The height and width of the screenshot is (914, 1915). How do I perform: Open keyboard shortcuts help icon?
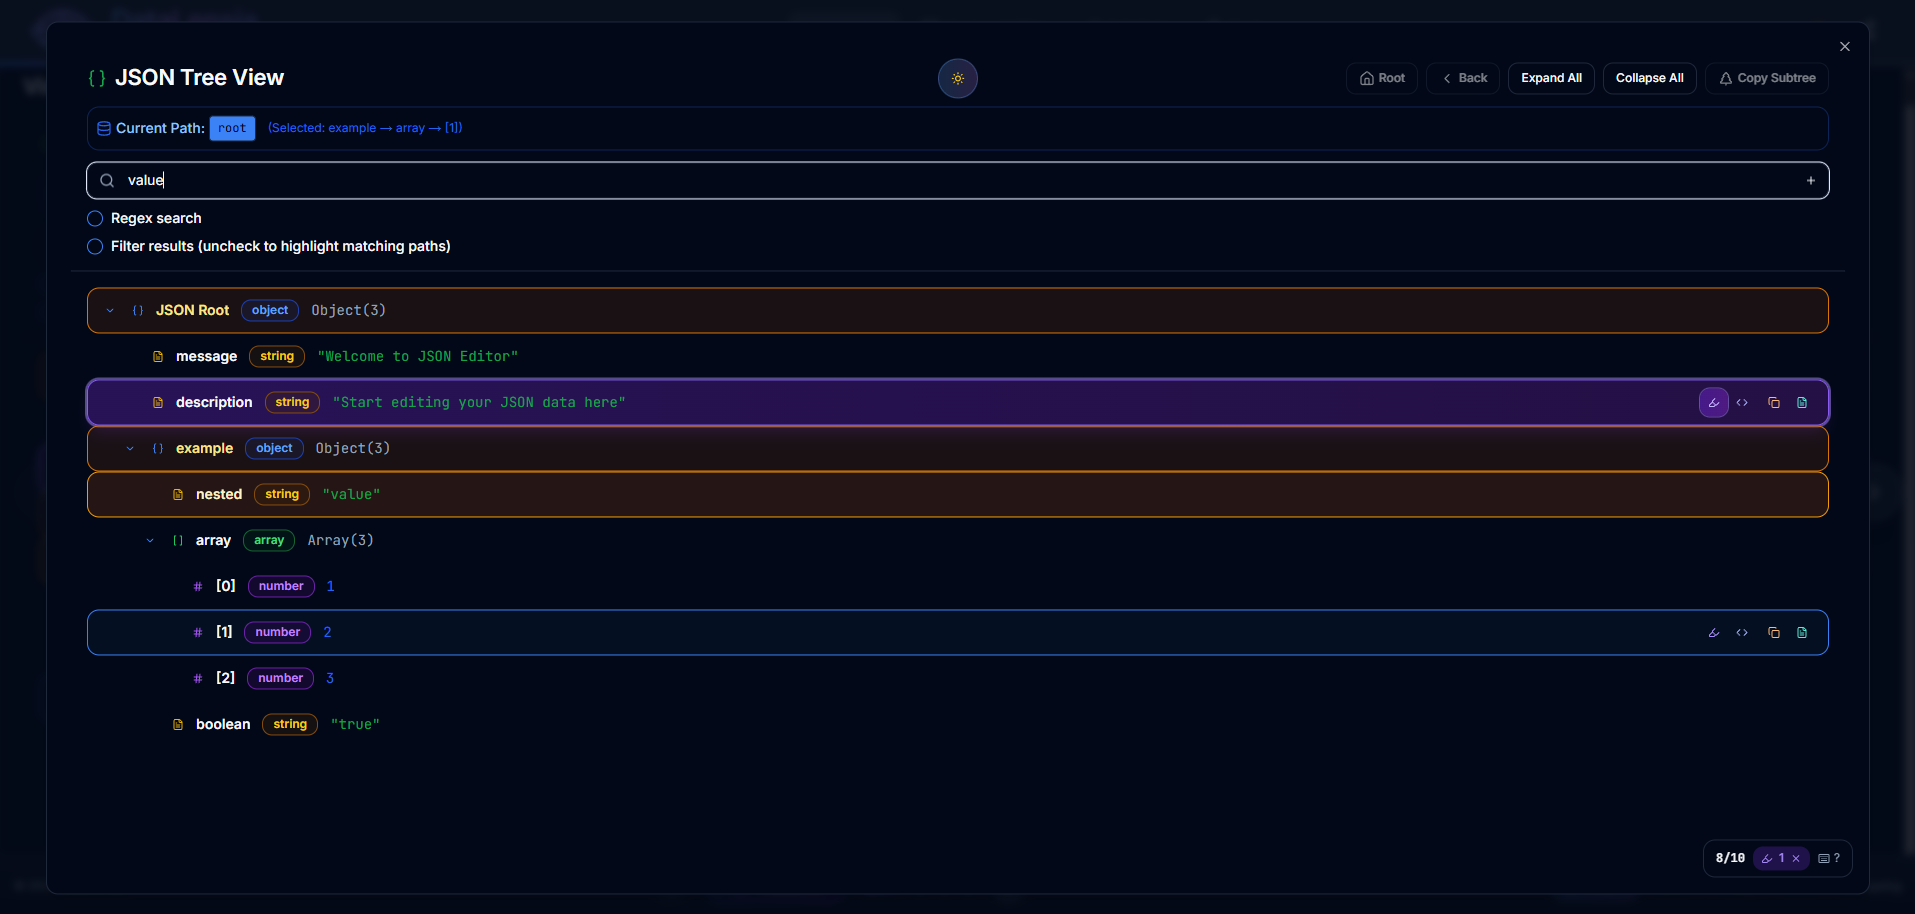pyautogui.click(x=1829, y=858)
